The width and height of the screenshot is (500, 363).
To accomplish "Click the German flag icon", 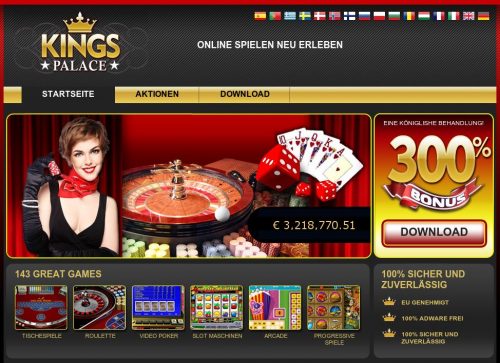I will pyautogui.click(x=484, y=16).
